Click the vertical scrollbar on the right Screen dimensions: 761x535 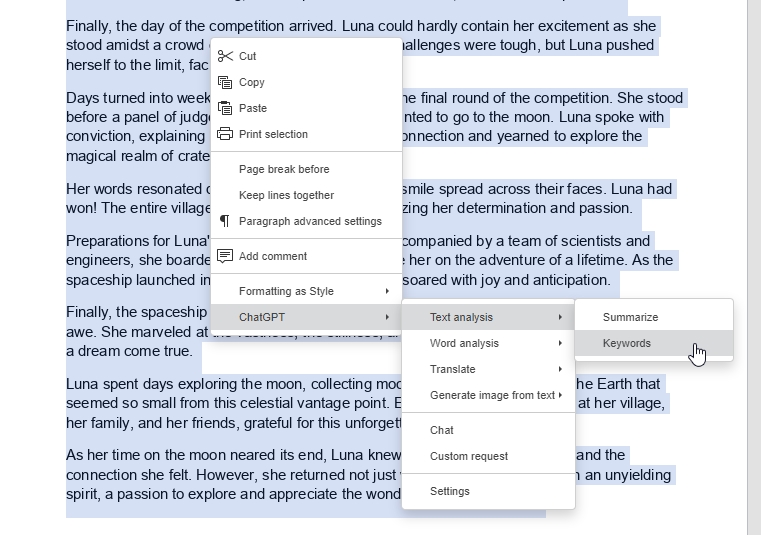[x=754, y=267]
